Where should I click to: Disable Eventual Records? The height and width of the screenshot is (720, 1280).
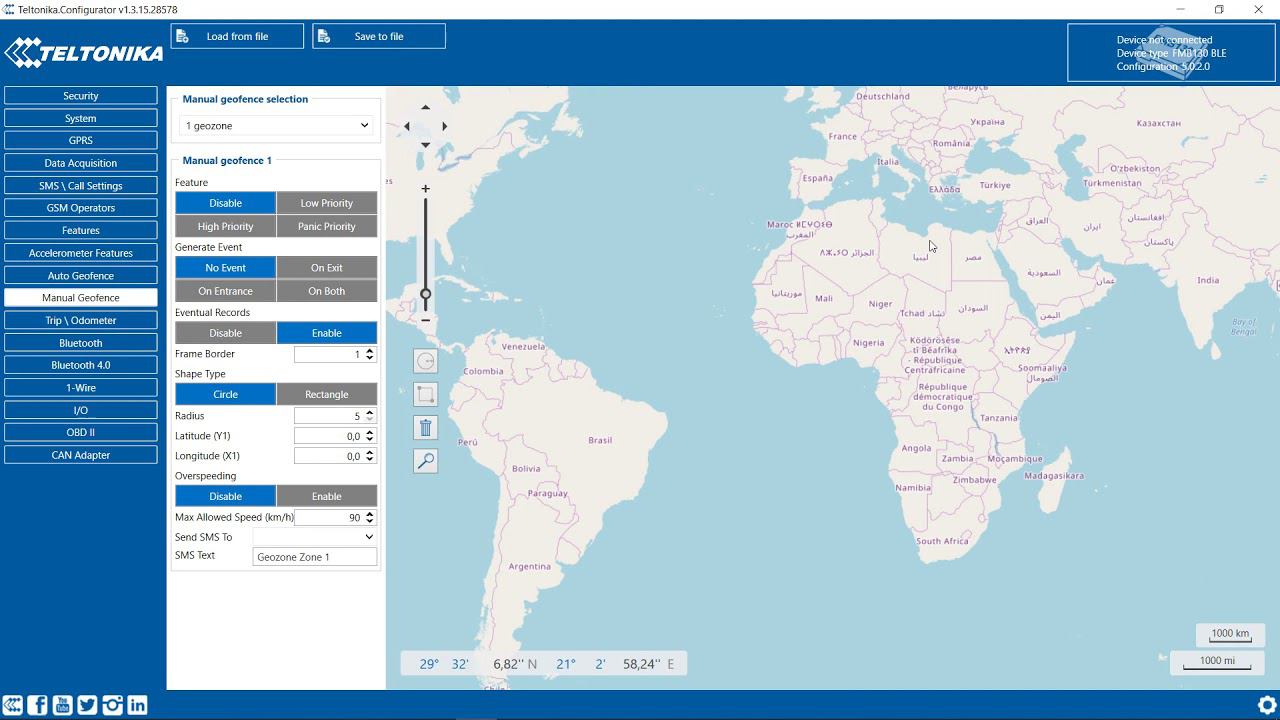click(x=225, y=333)
